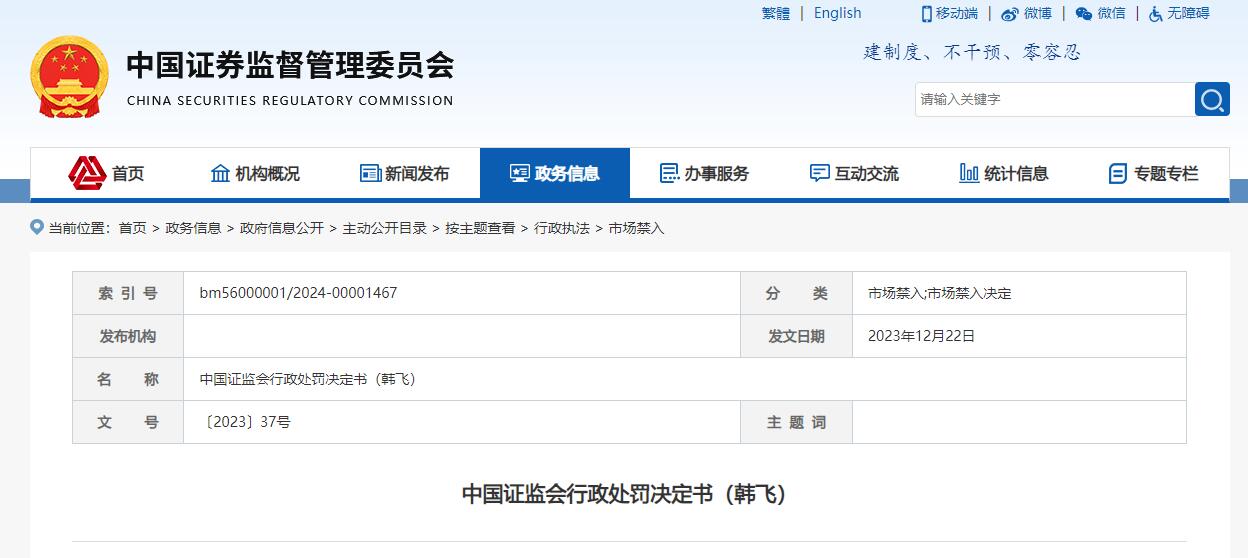Select the 政务信息 navigation tab
This screenshot has height=558, width=1248.
[x=555, y=173]
